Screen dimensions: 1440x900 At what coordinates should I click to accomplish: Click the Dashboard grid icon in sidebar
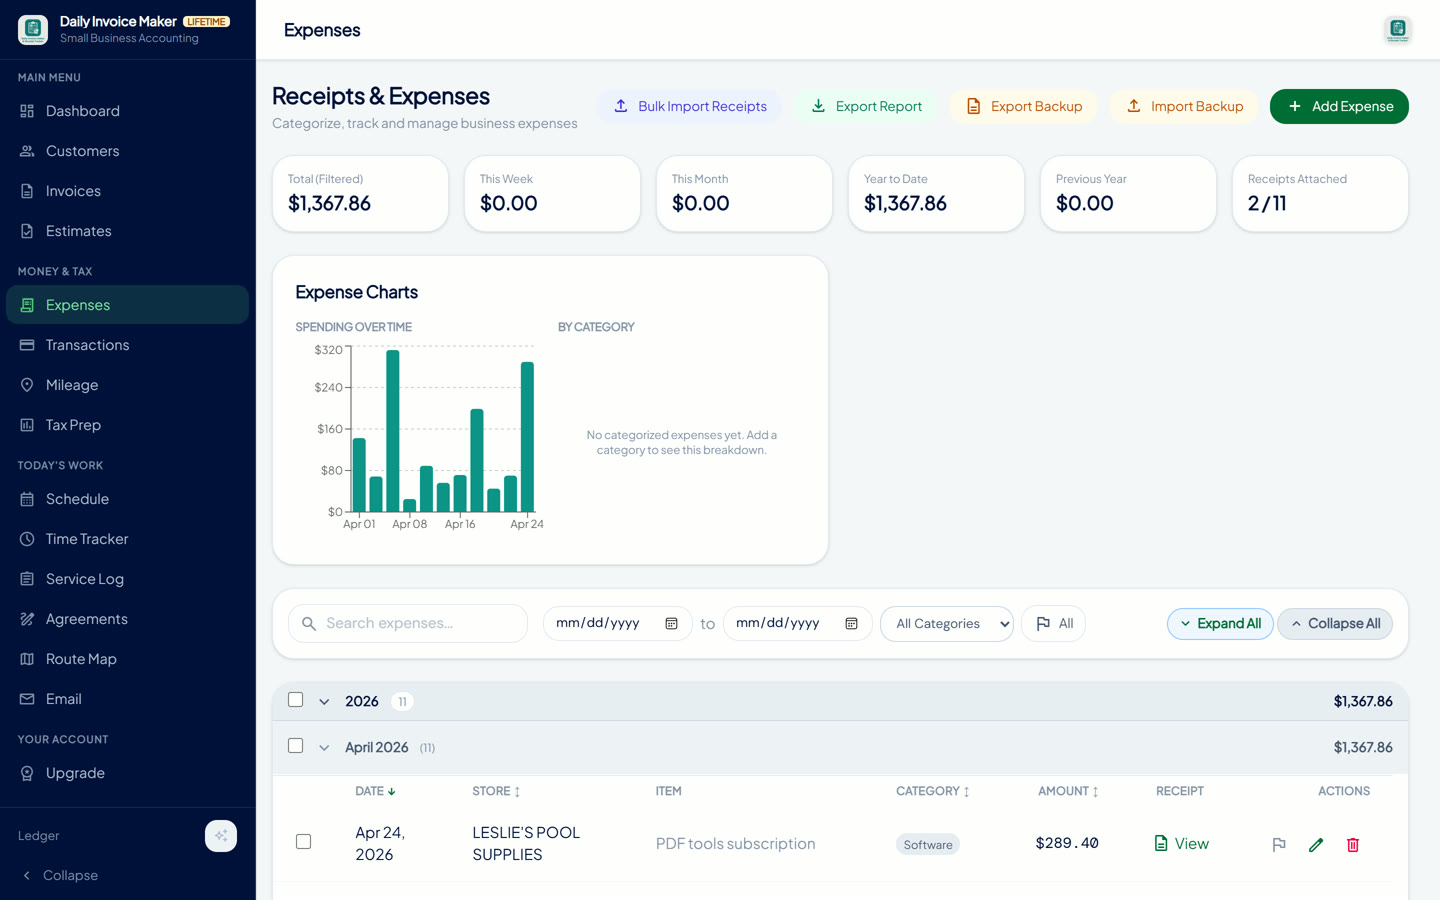(27, 111)
